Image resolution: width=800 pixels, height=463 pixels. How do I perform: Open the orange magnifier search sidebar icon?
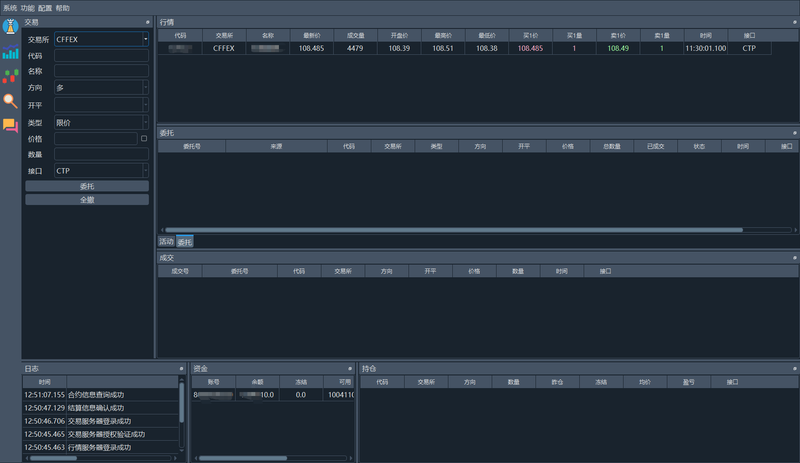click(x=10, y=101)
